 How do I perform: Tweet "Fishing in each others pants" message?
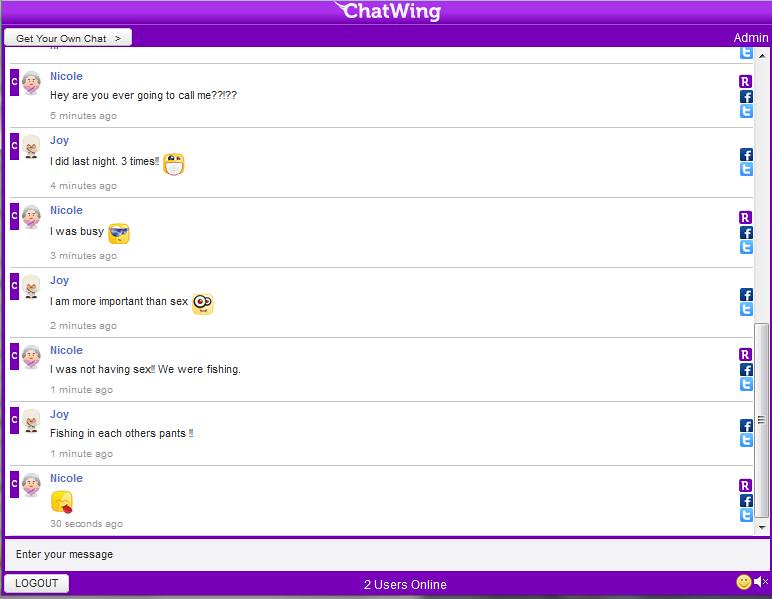tap(746, 441)
